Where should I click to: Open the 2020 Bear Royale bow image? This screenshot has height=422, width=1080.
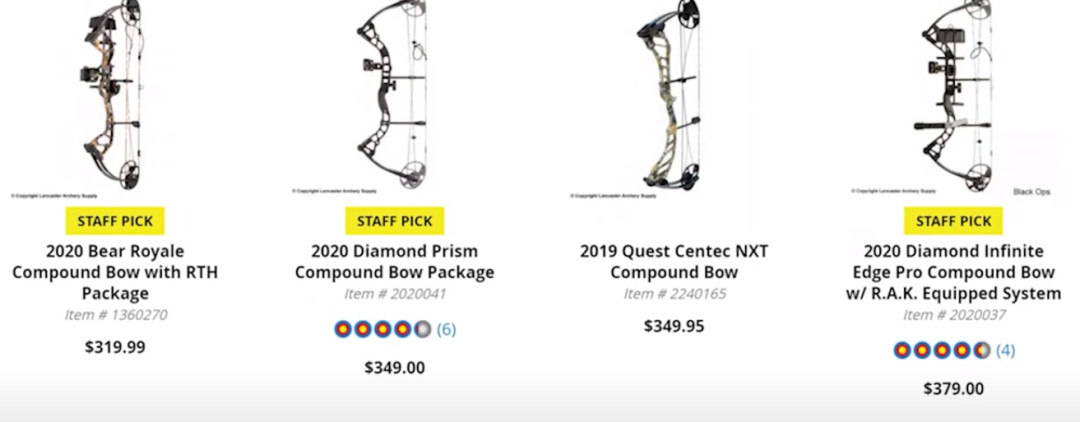[114, 98]
